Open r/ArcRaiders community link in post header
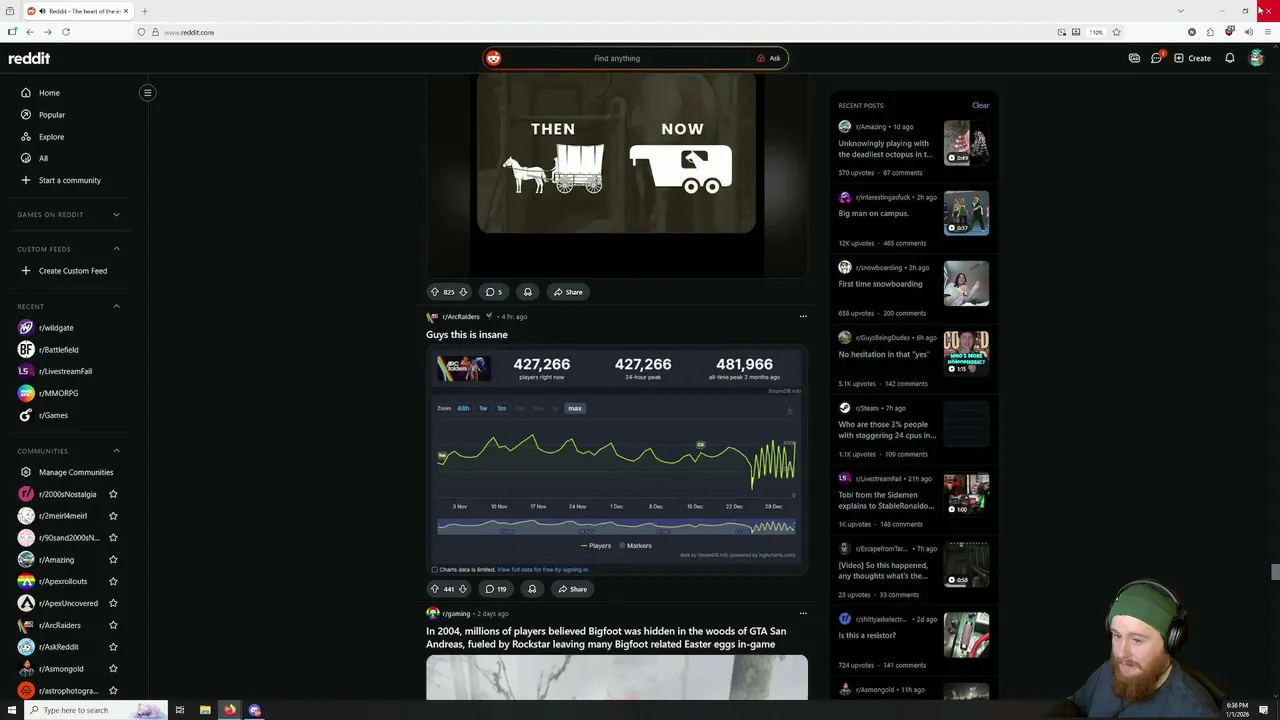The width and height of the screenshot is (1280, 720). (x=461, y=317)
